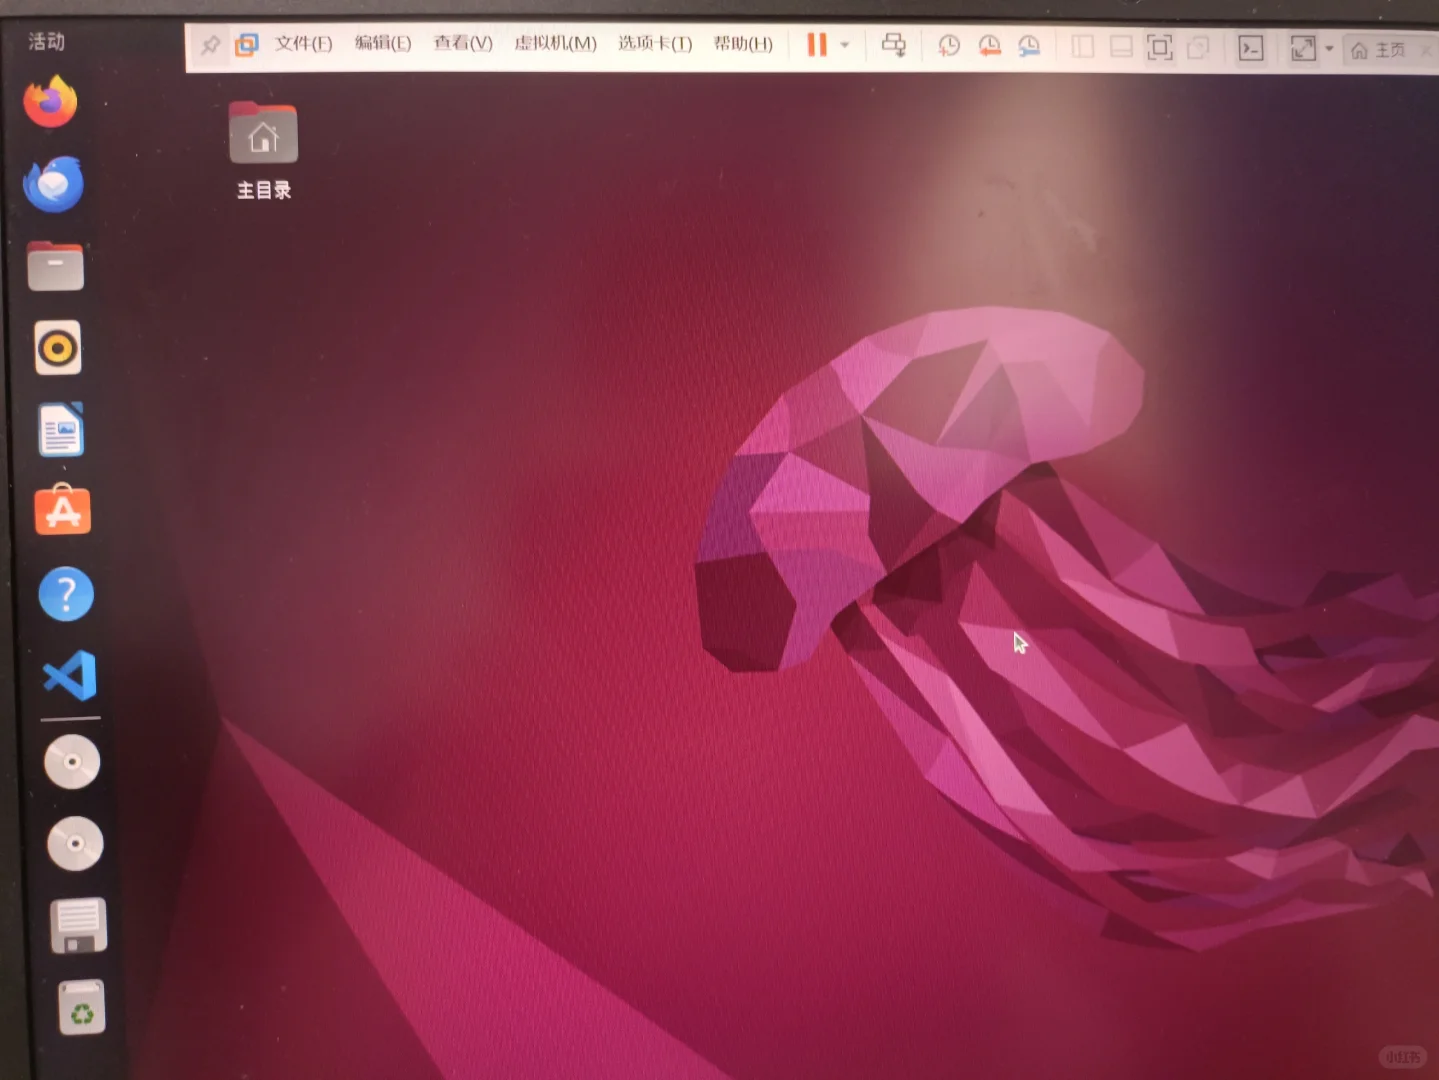Viewport: 1439px width, 1080px height.
Task: Enter full screen mode
Action: tap(1159, 46)
